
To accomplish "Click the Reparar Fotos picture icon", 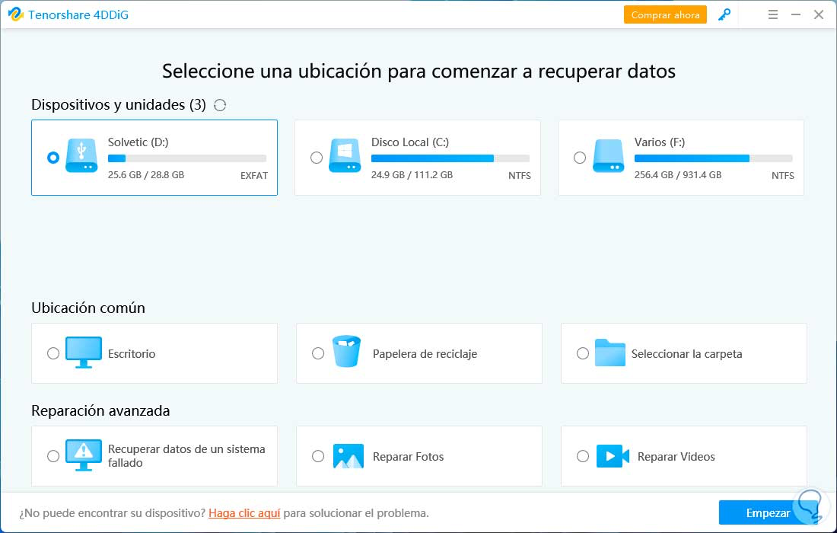I will (x=348, y=456).
